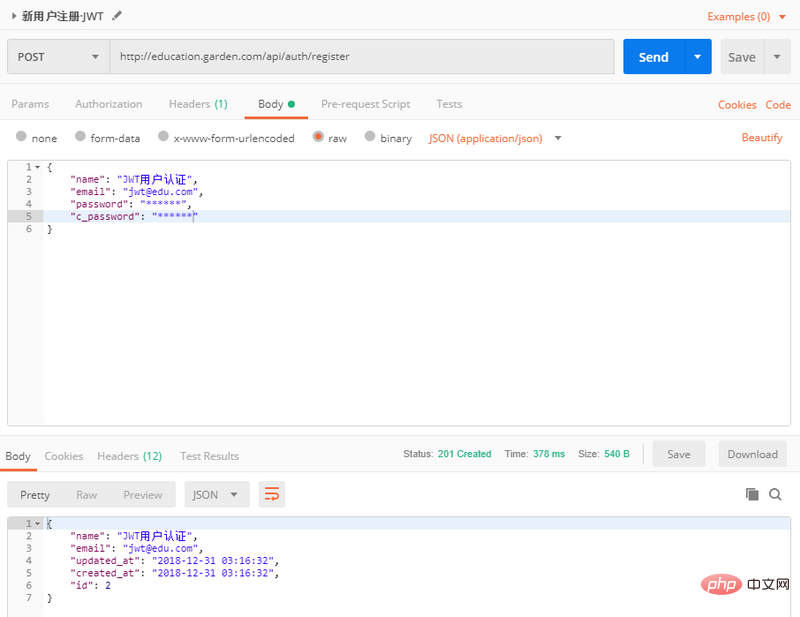The width and height of the screenshot is (800, 617).
Task: Select the response Body tab
Action: (18, 456)
